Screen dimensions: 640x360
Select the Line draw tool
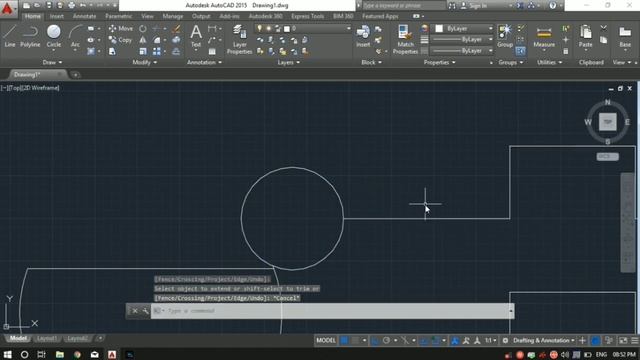coord(10,36)
